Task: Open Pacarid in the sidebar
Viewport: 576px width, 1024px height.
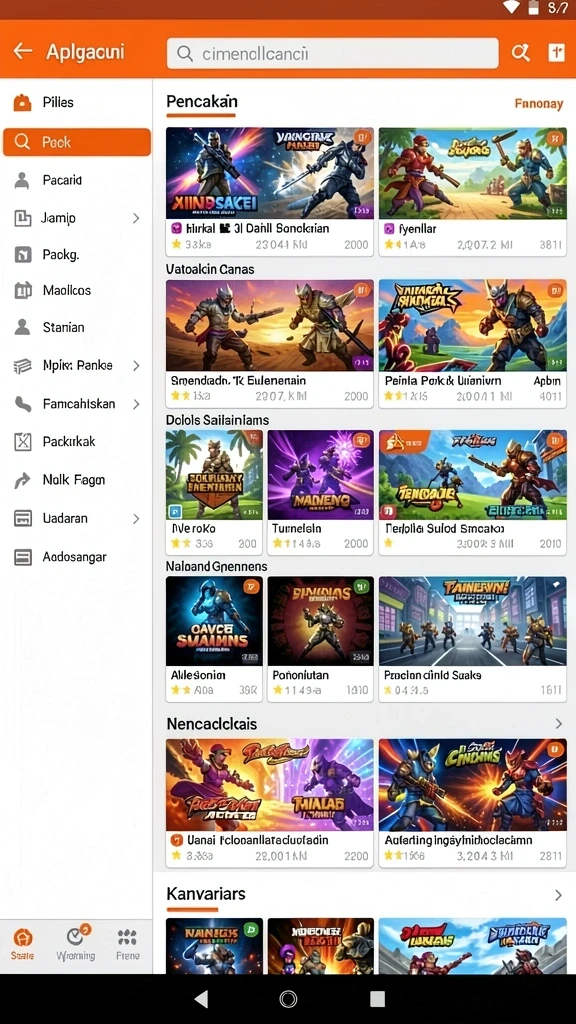Action: point(76,180)
